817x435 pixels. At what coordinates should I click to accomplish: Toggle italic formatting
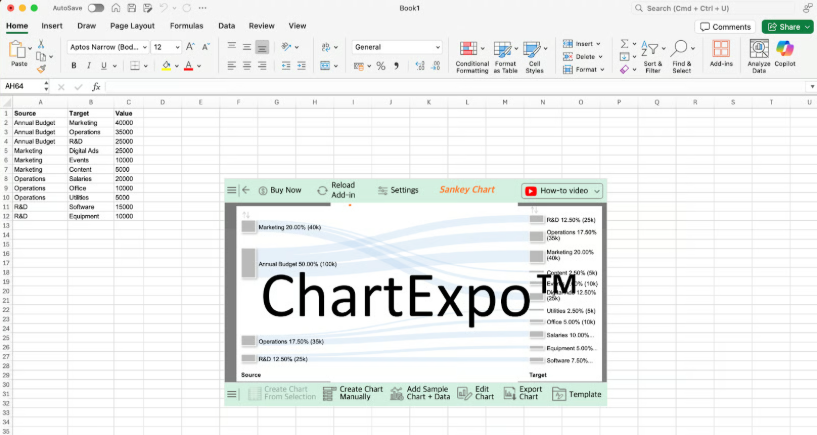point(91,66)
